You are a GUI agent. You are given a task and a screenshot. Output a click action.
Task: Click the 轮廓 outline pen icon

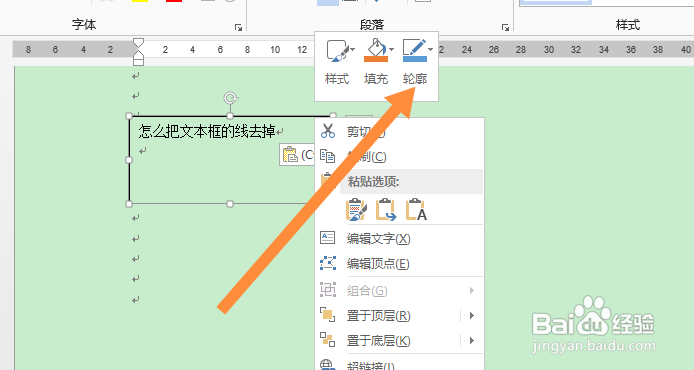coord(414,50)
